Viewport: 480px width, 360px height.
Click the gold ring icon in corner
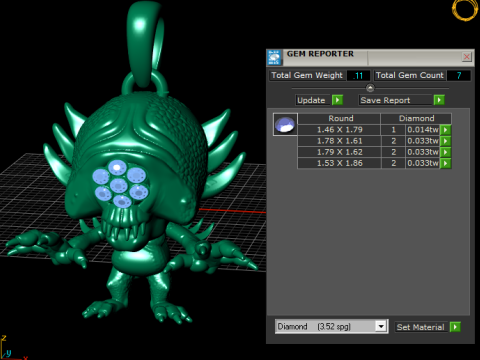click(x=465, y=10)
